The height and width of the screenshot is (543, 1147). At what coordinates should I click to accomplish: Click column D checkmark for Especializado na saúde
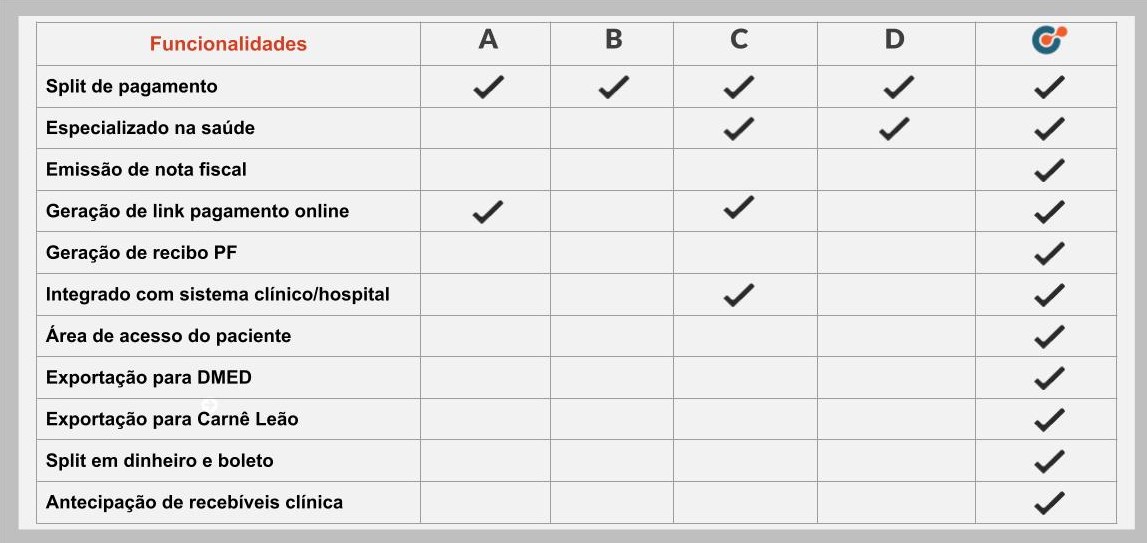[x=894, y=129]
